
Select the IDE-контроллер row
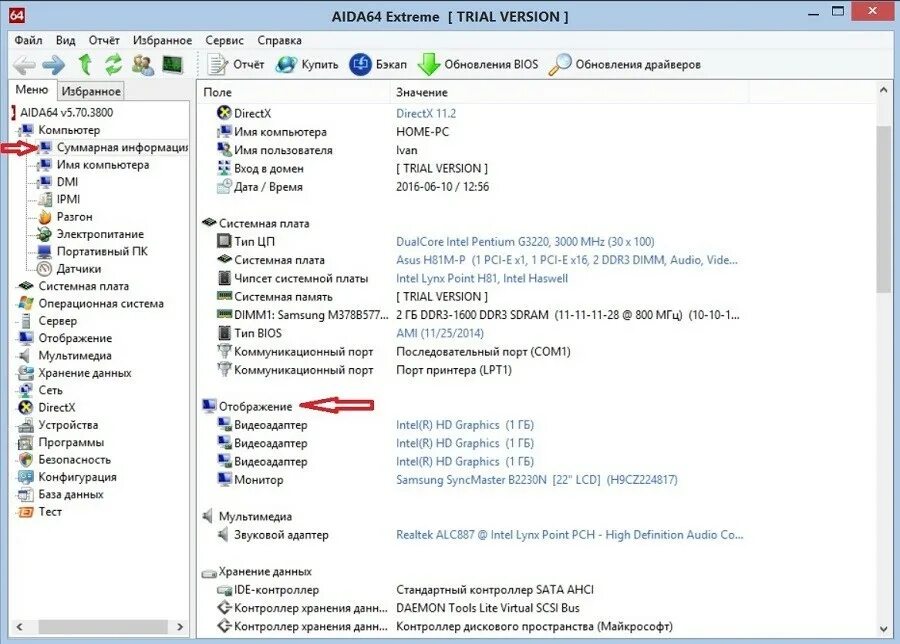click(x=405, y=590)
